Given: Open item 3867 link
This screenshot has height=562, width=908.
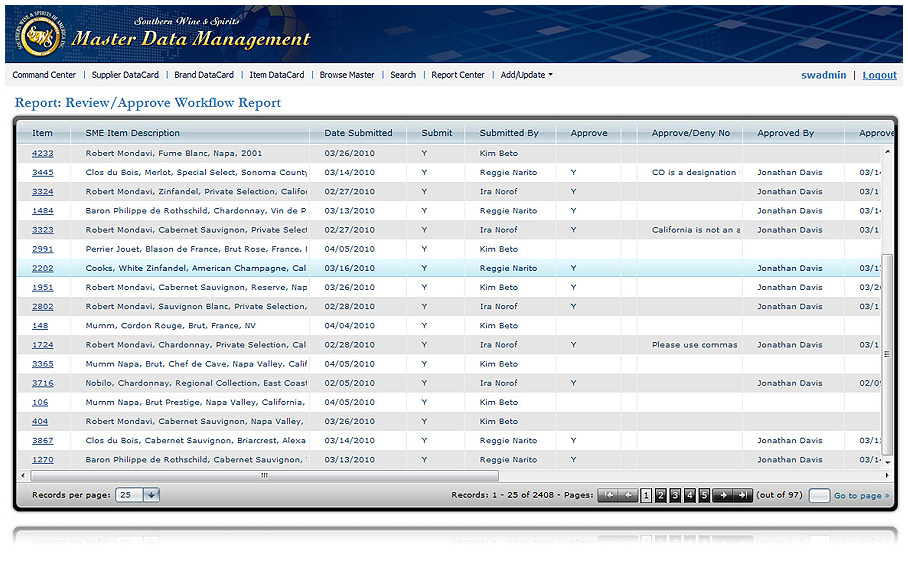Looking at the screenshot, I should [42, 440].
